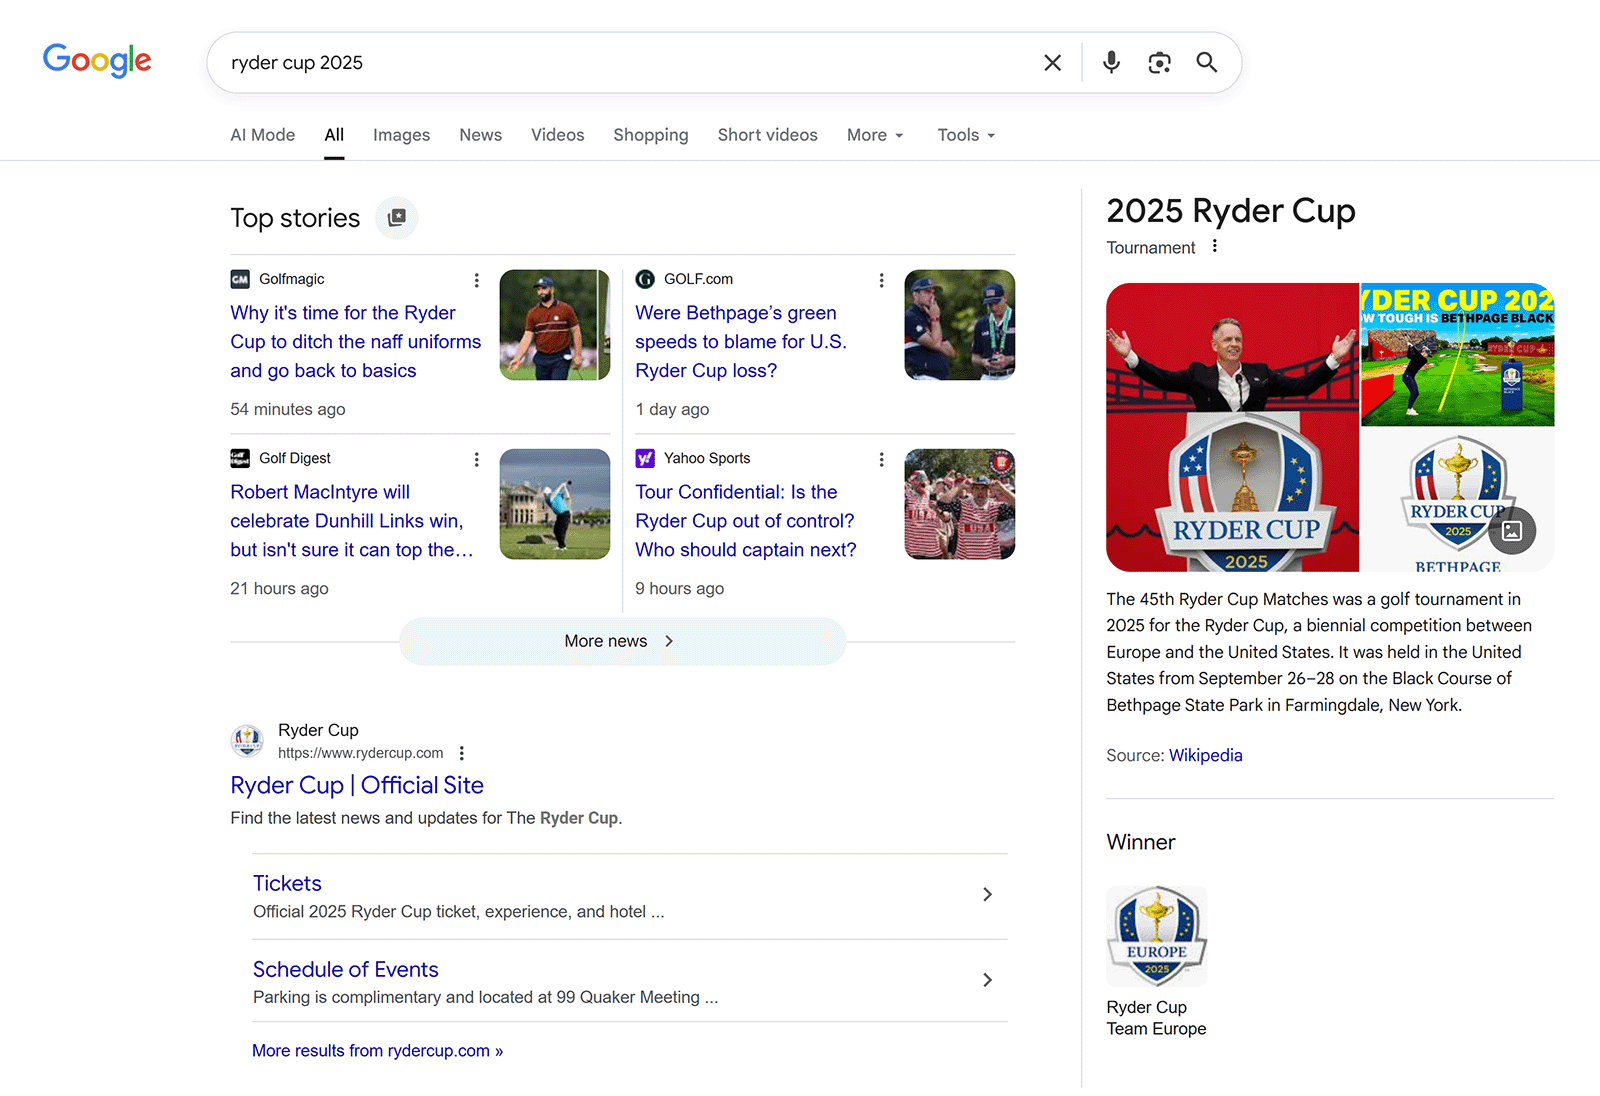Expand the Tickets sitelink with its chevron
The image size is (1600, 1096).
click(x=987, y=894)
